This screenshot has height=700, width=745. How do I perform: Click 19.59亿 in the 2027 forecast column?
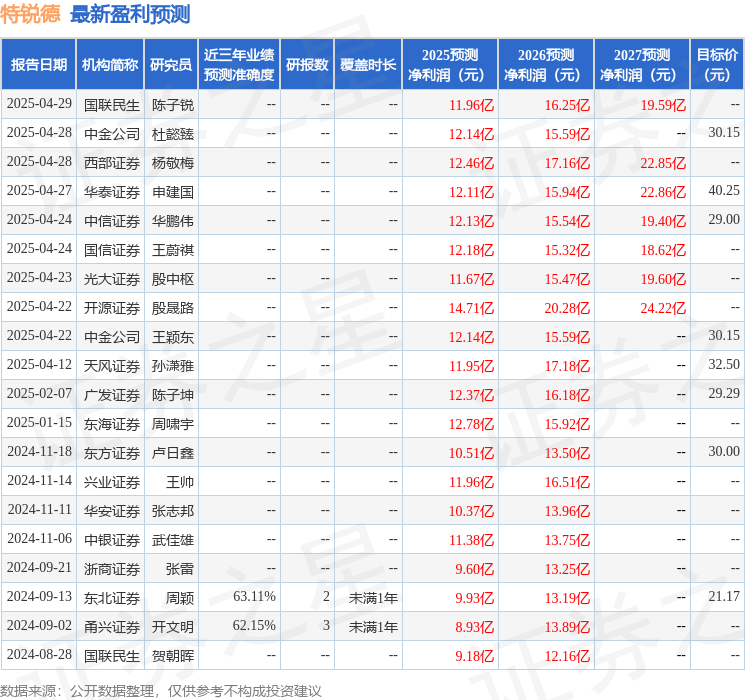(x=663, y=105)
